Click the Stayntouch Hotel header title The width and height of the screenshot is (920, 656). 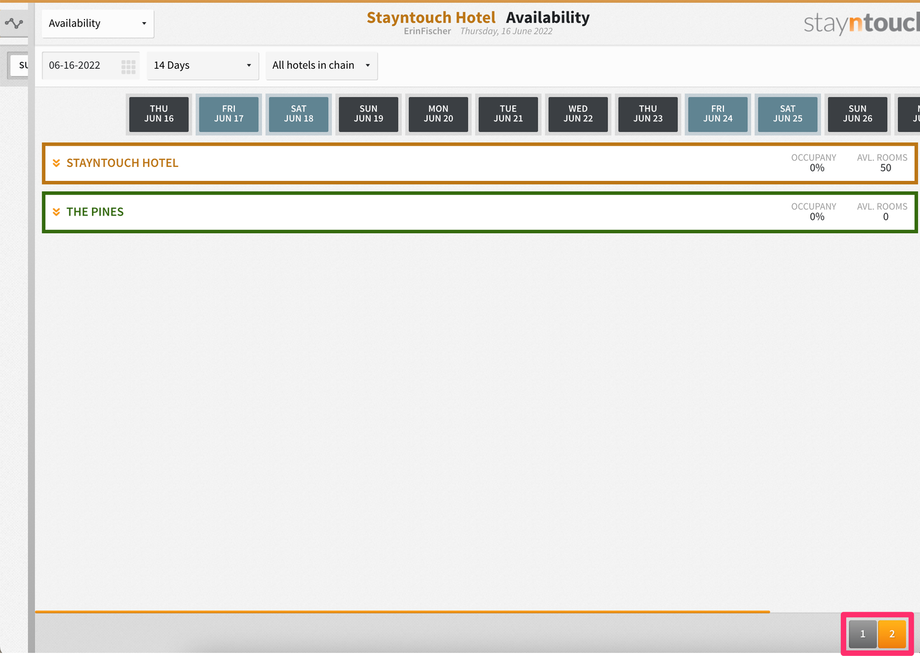[431, 18]
